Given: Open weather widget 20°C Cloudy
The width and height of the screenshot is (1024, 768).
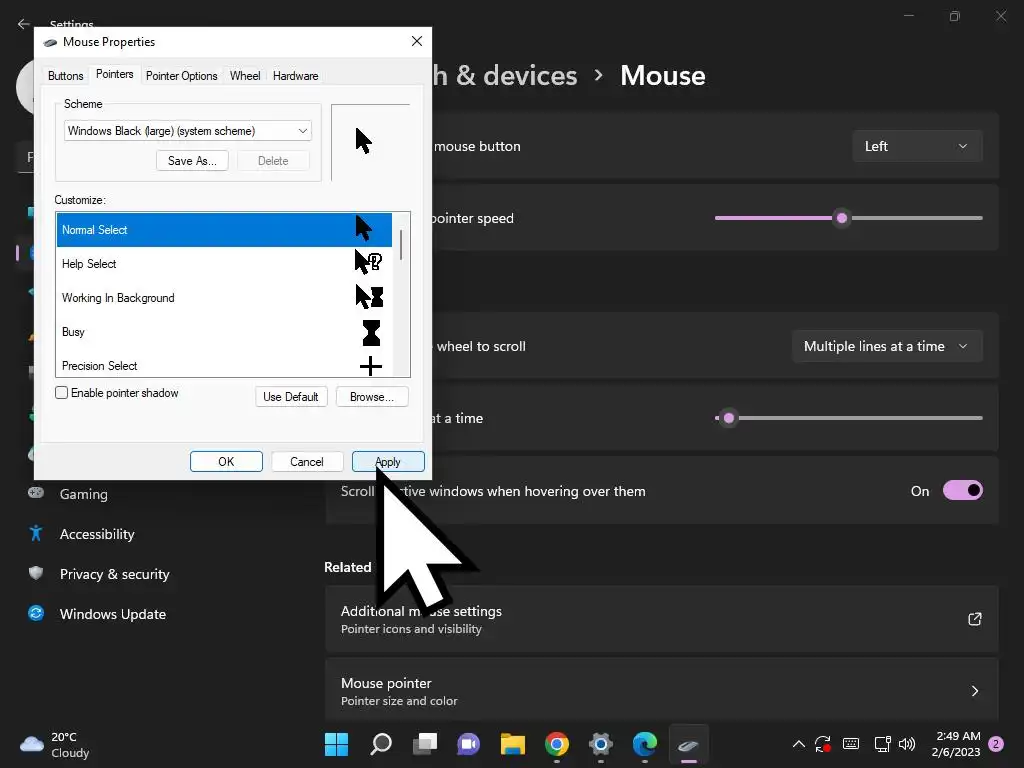Looking at the screenshot, I should click(55, 744).
